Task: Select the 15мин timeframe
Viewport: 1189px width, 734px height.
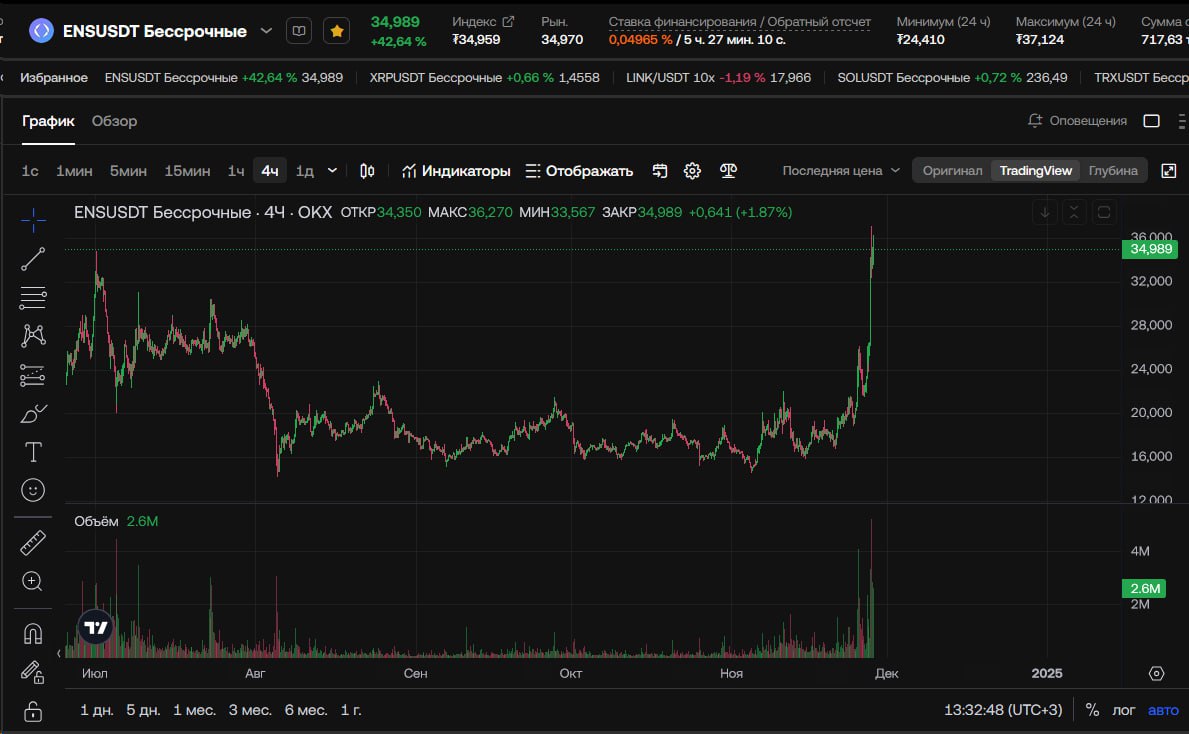Action: coord(187,171)
